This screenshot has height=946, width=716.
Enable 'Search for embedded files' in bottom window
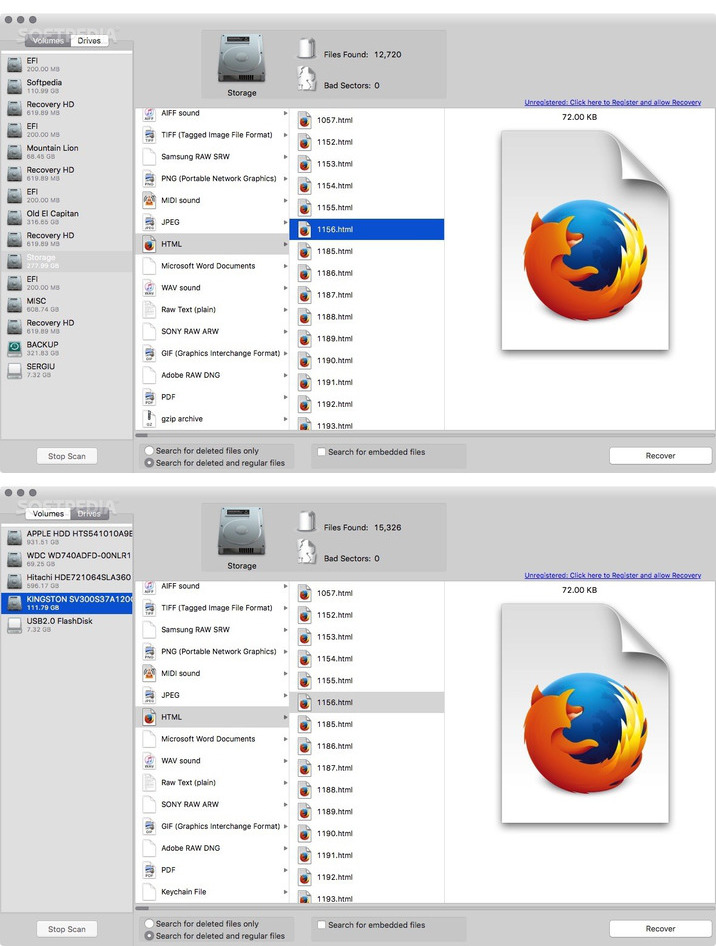click(322, 924)
